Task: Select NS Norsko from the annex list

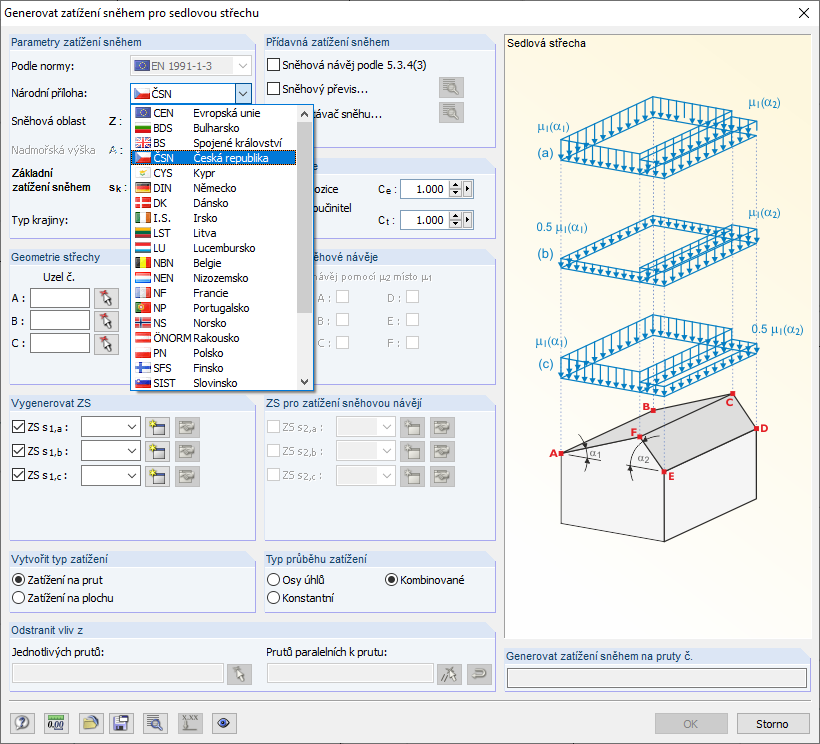Action: click(214, 323)
